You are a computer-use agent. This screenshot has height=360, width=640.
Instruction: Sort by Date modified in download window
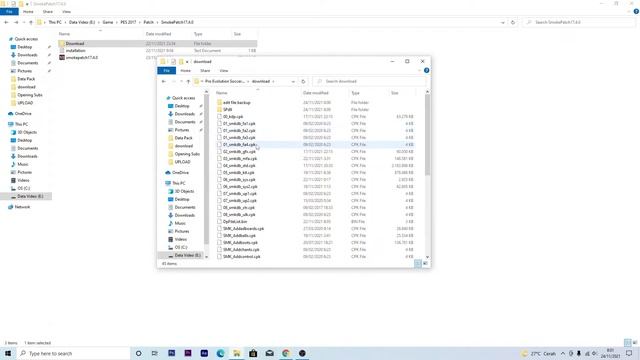pyautogui.click(x=316, y=93)
